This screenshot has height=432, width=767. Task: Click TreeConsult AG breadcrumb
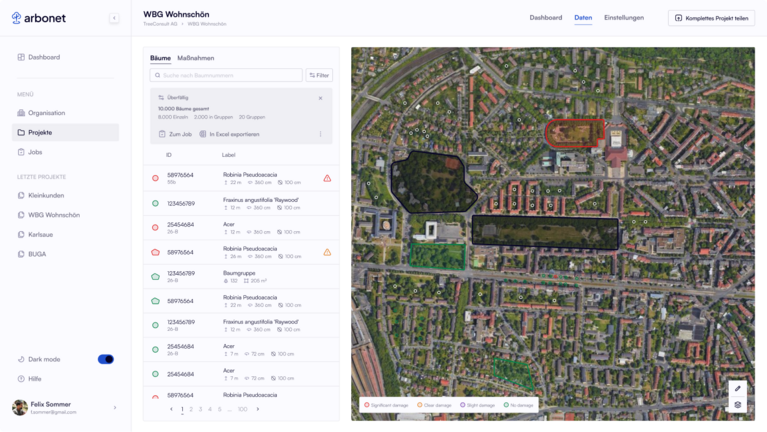pyautogui.click(x=160, y=24)
